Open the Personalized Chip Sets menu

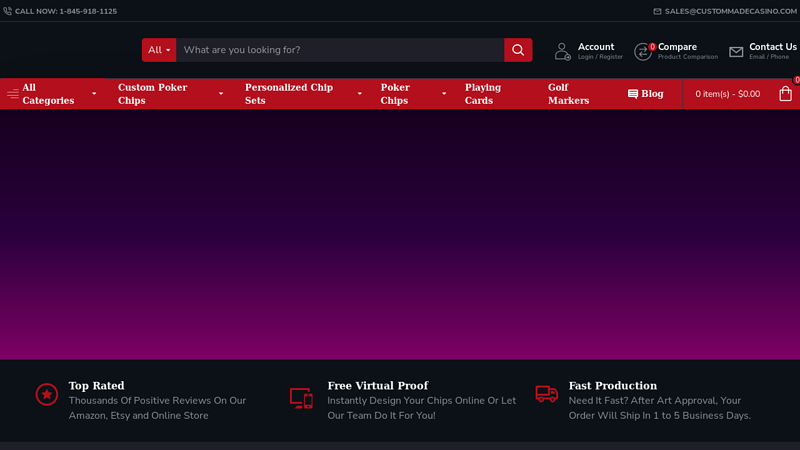pos(289,94)
